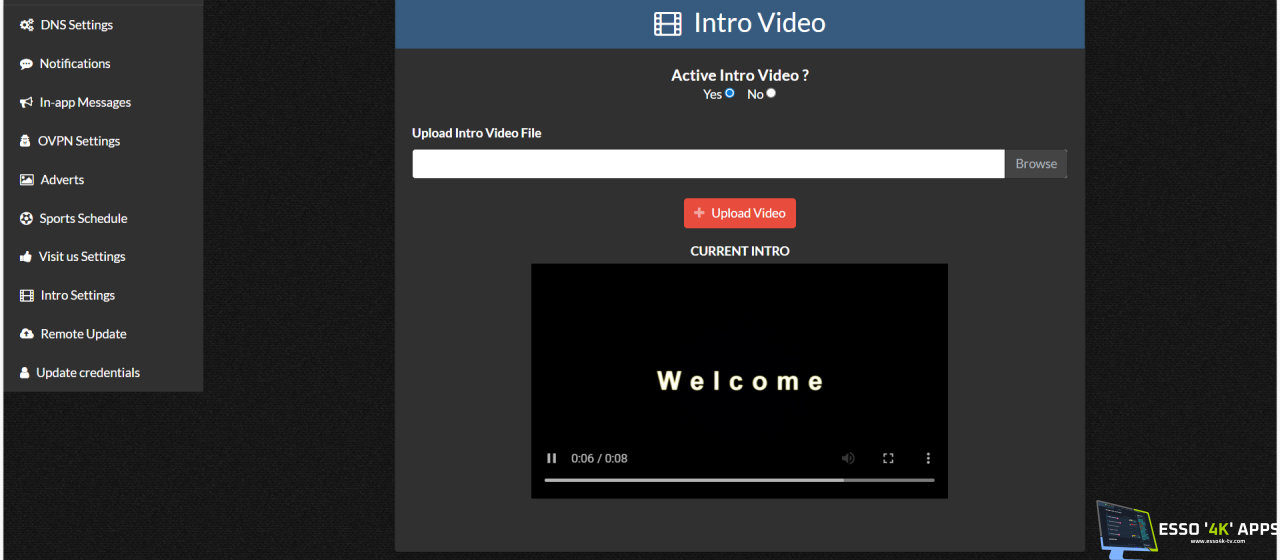This screenshot has width=1280, height=560.
Task: Open Update credentials menu item
Action: point(88,373)
